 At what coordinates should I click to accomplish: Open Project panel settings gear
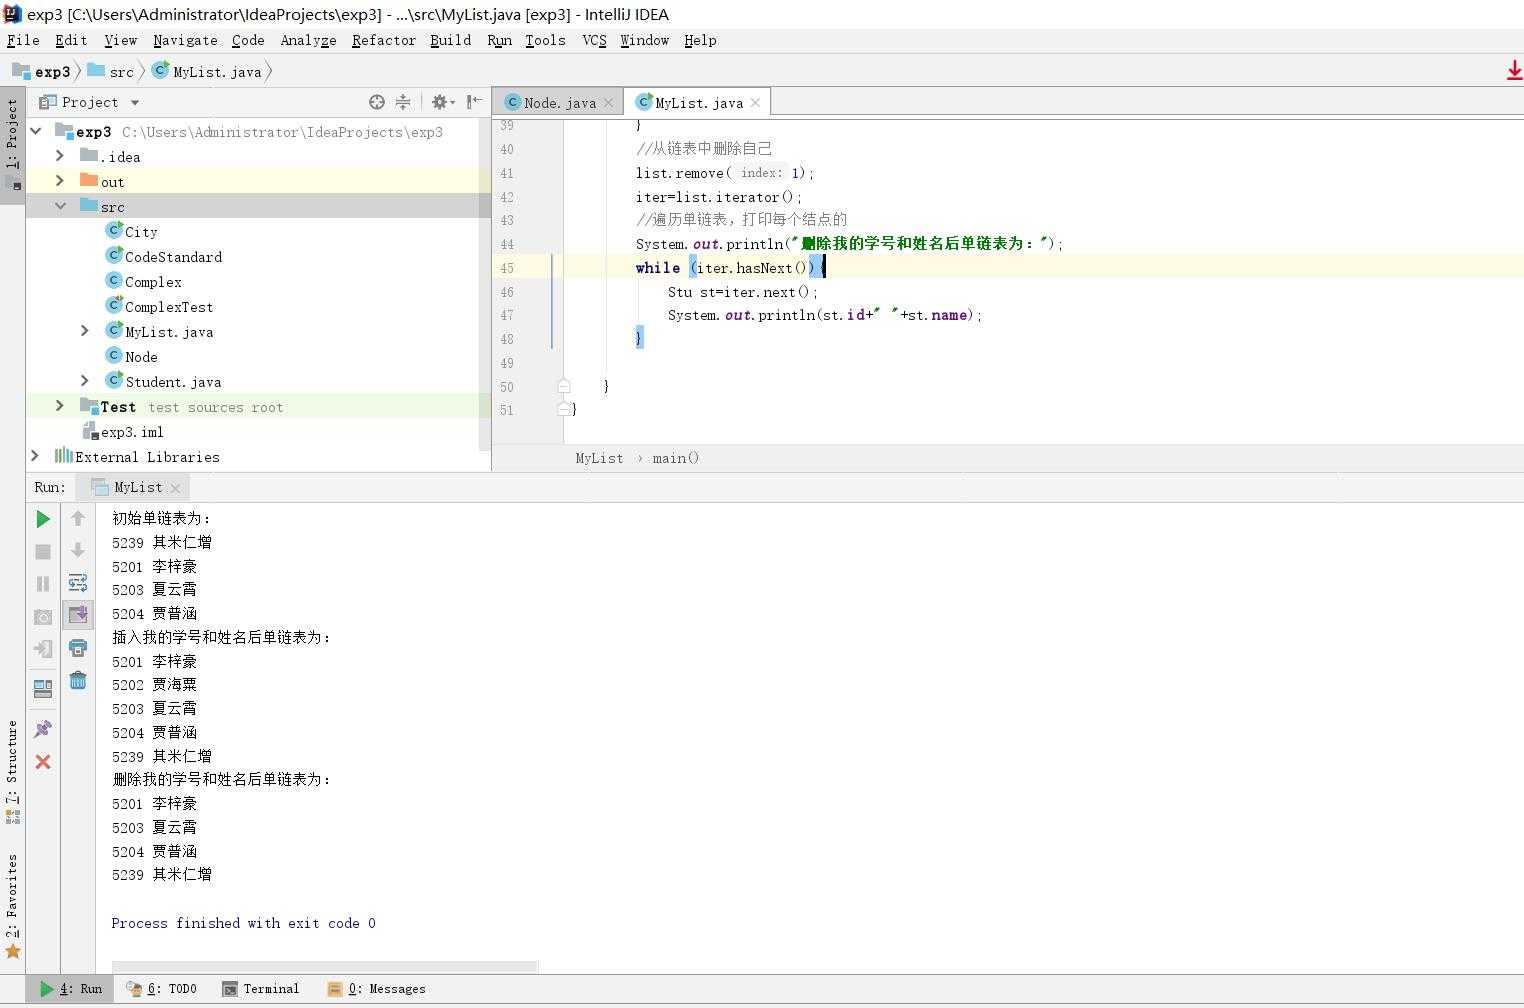[443, 102]
